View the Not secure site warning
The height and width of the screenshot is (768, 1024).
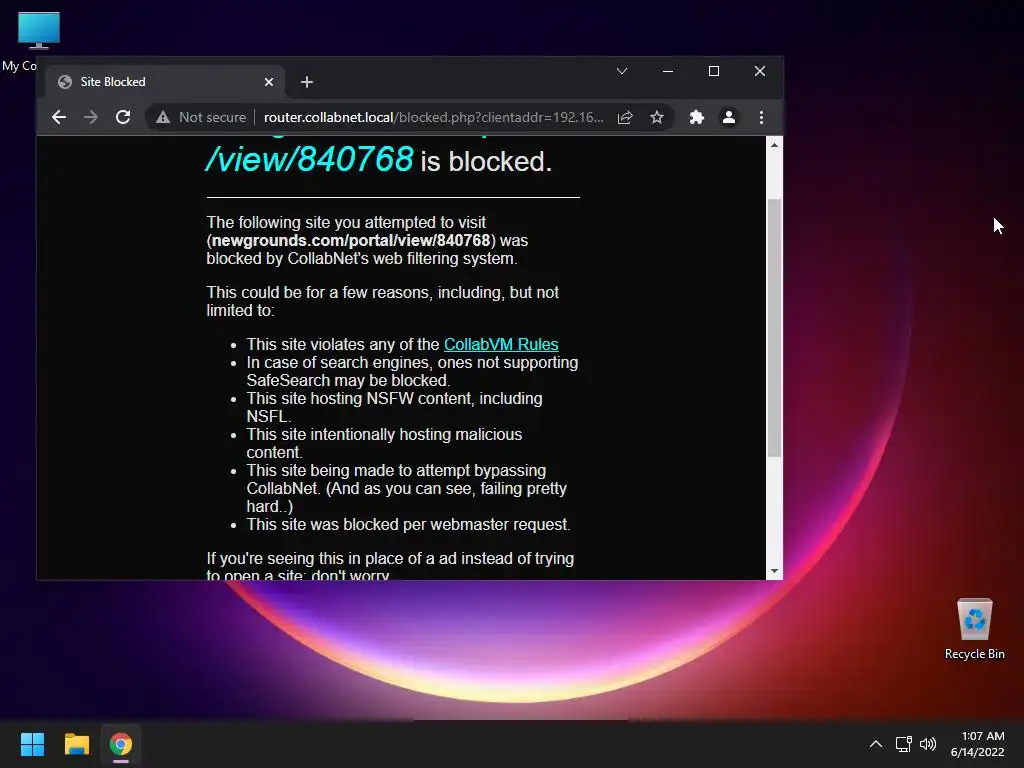click(200, 118)
